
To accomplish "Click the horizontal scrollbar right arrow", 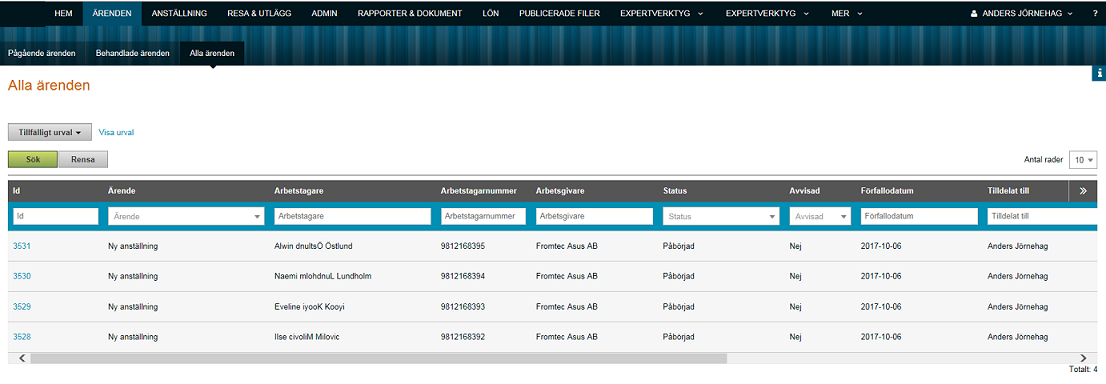I will 1083,359.
